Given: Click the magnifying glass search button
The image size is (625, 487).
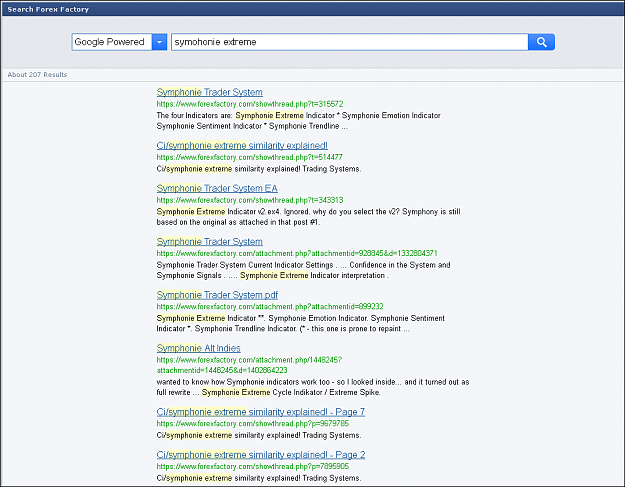Looking at the screenshot, I should [541, 42].
